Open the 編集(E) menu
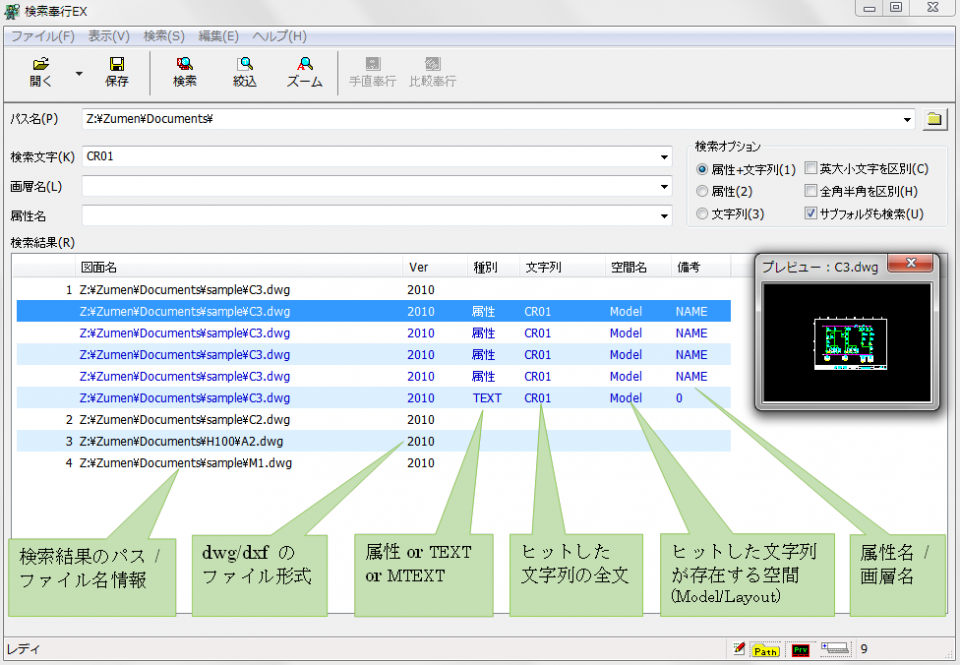Screen dimensions: 960x665 [x=218, y=36]
